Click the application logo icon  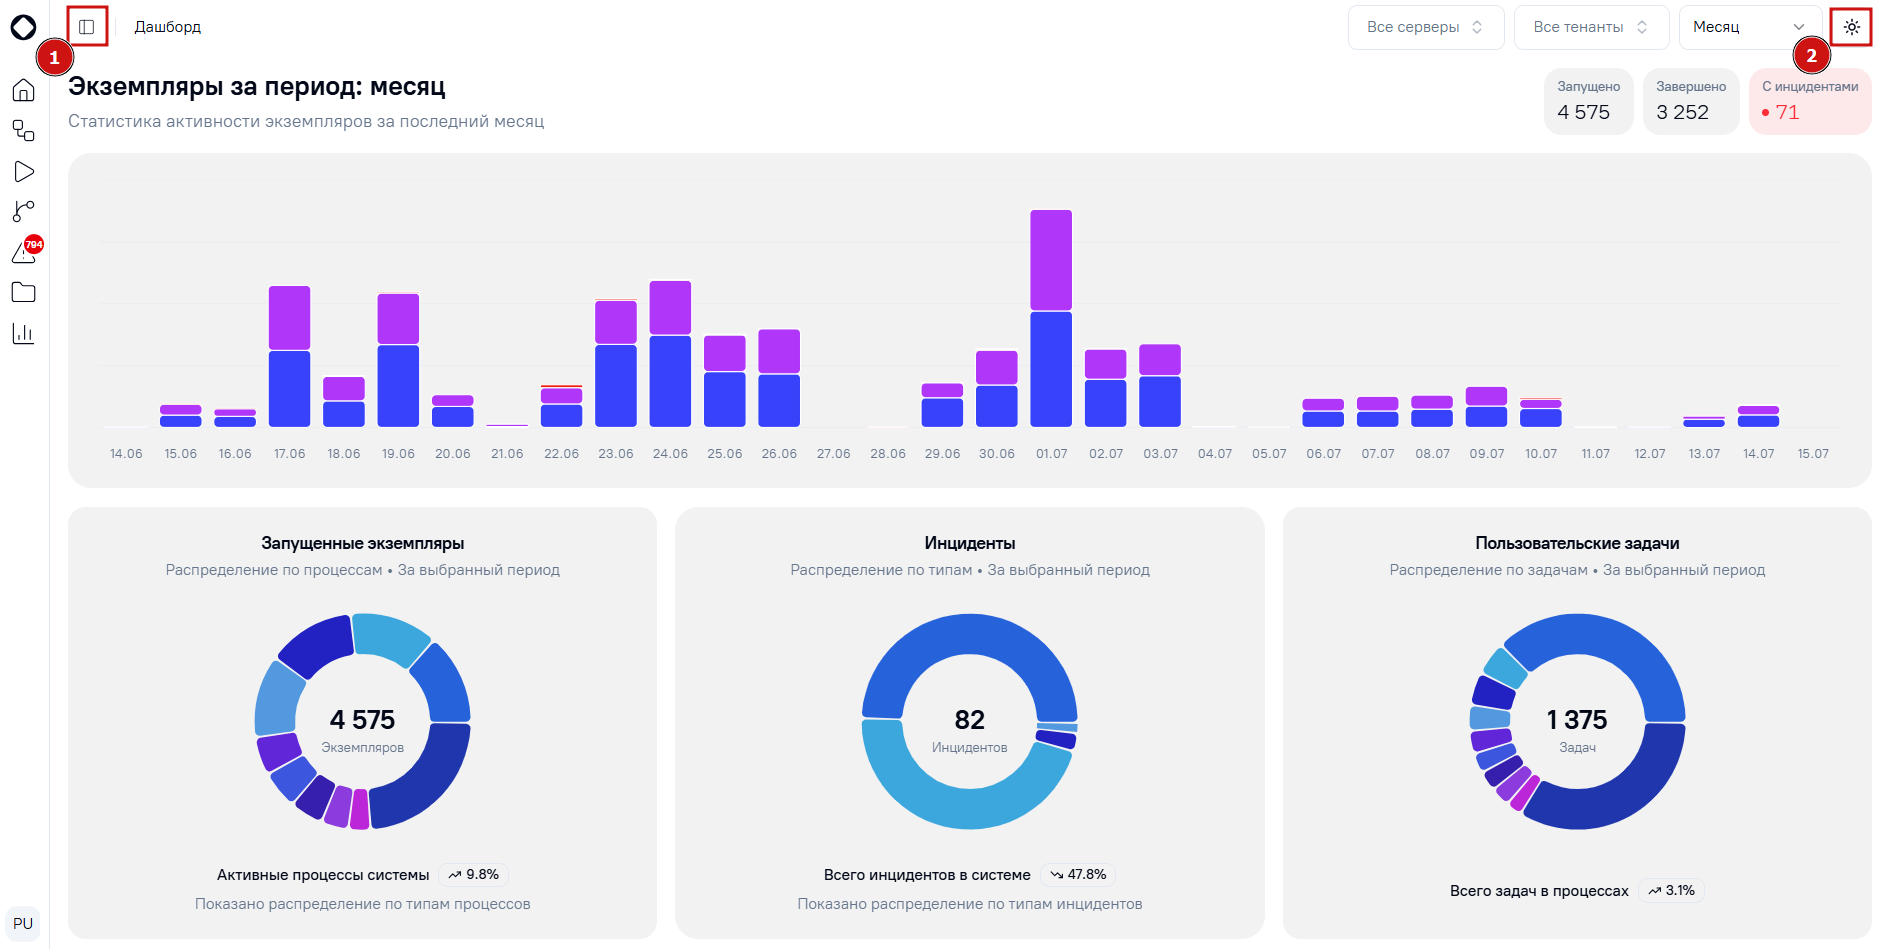pyautogui.click(x=23, y=28)
